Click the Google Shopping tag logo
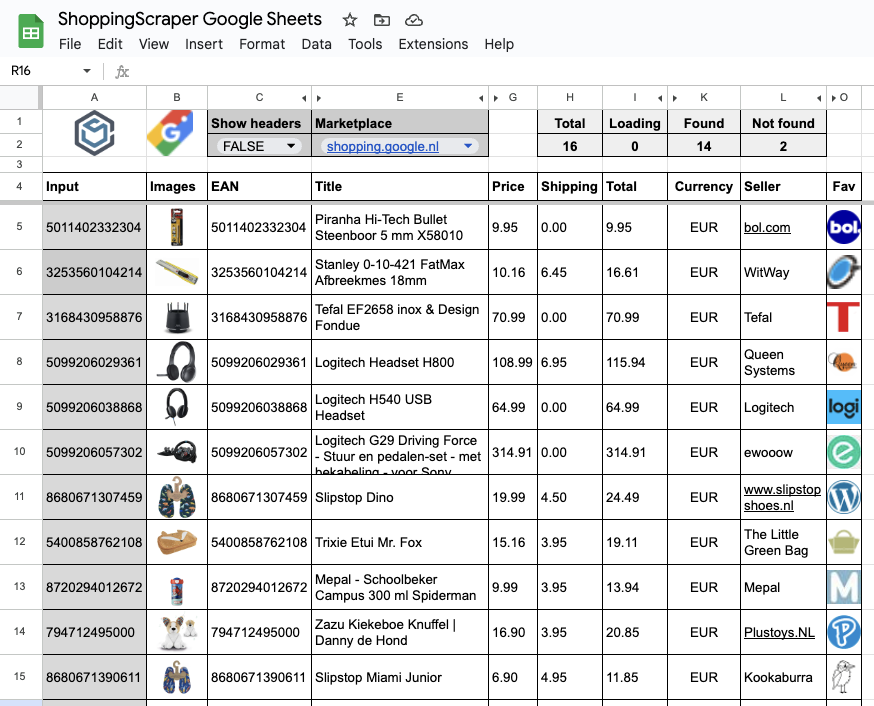This screenshot has height=706, width=874. [x=170, y=133]
